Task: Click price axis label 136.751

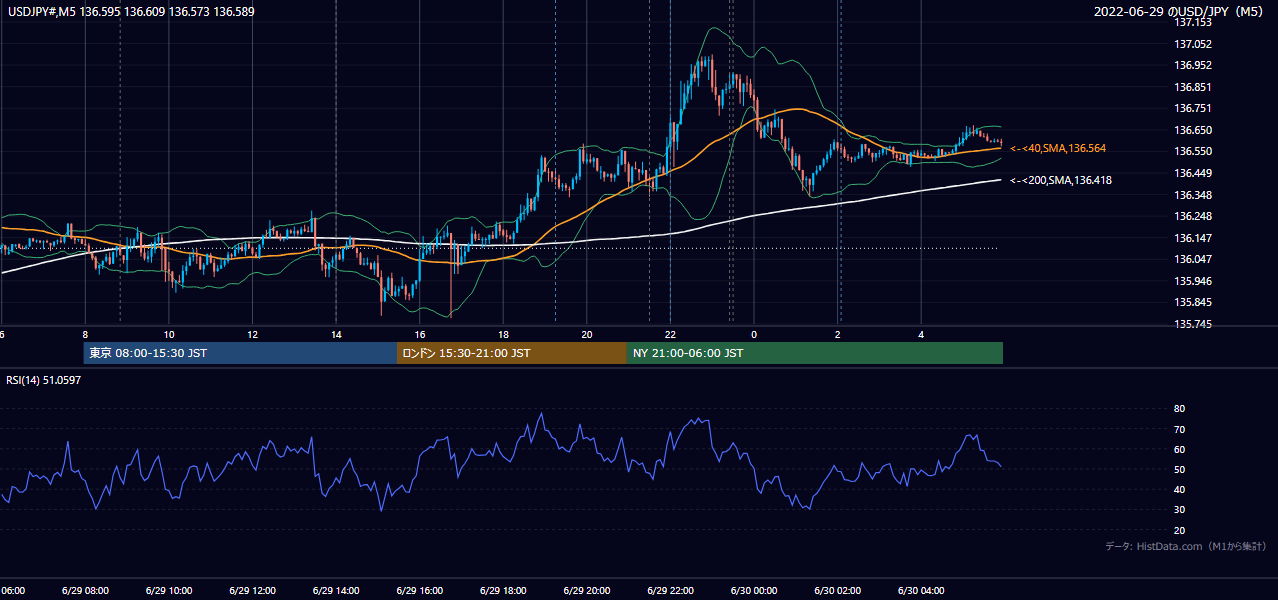Action: pos(1193,108)
